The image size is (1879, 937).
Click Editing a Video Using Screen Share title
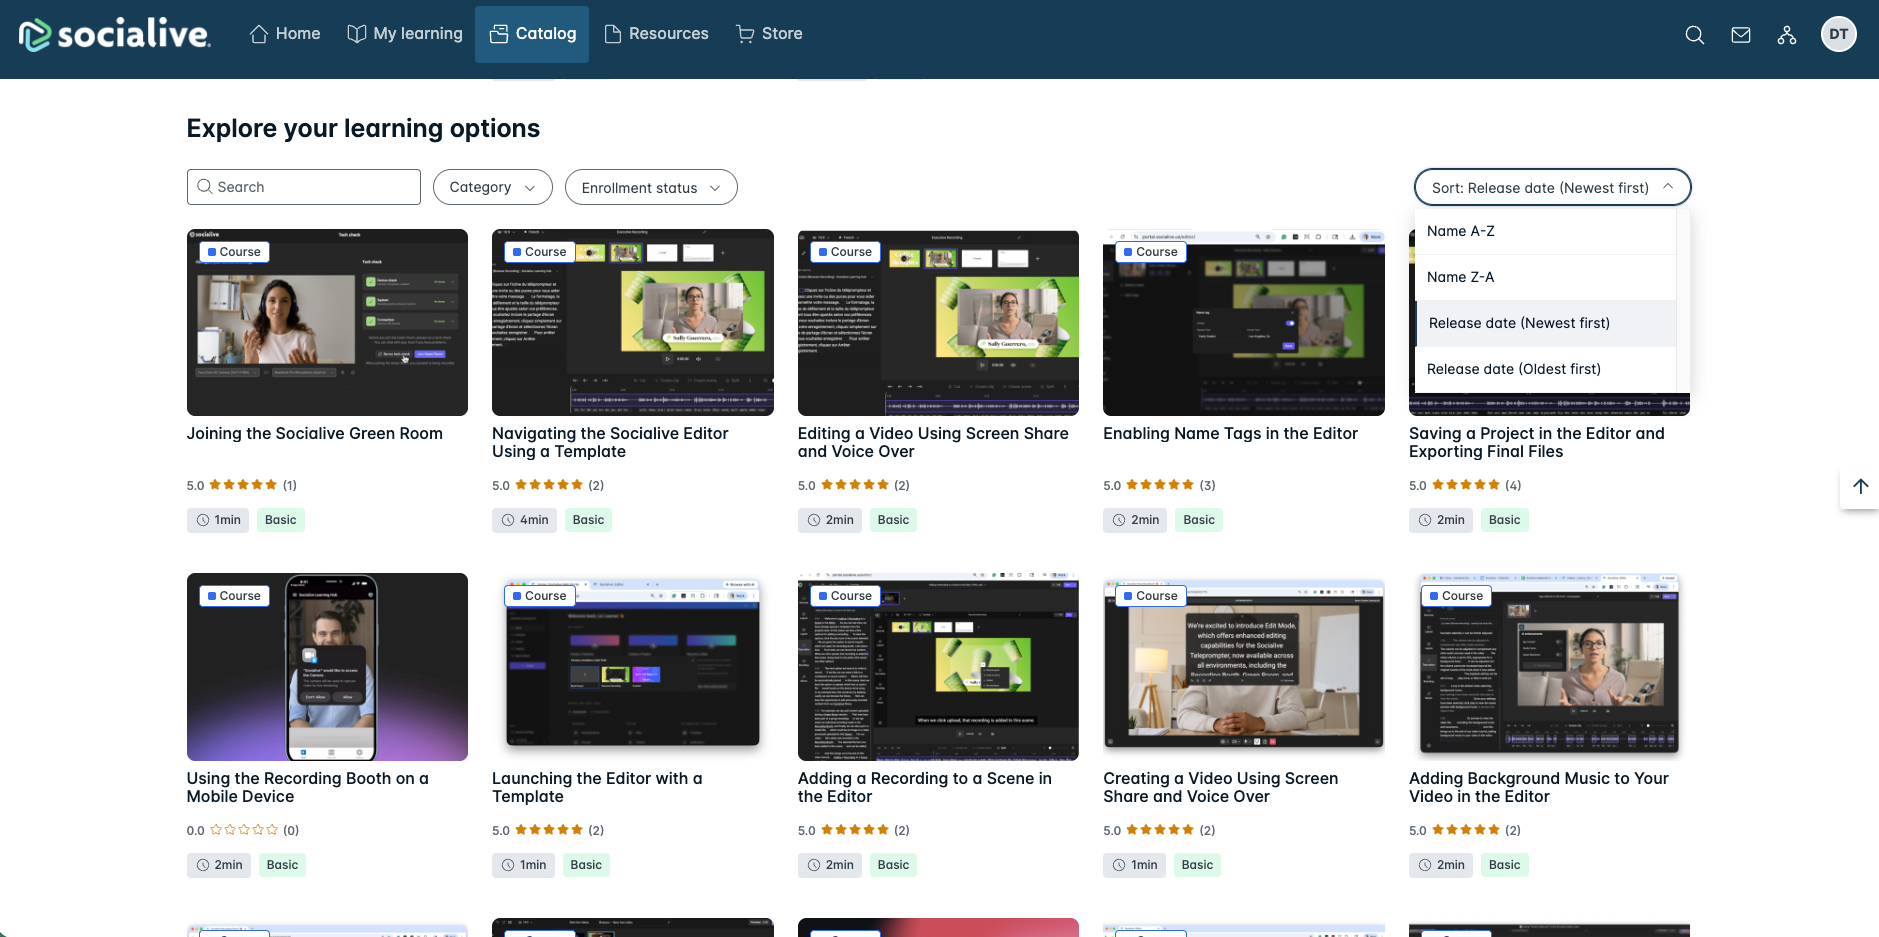coord(933,443)
